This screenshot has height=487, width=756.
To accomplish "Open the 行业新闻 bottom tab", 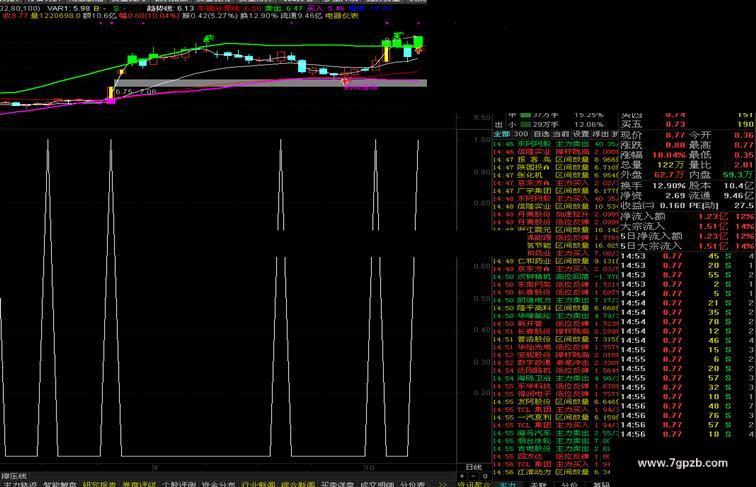I will (258, 484).
